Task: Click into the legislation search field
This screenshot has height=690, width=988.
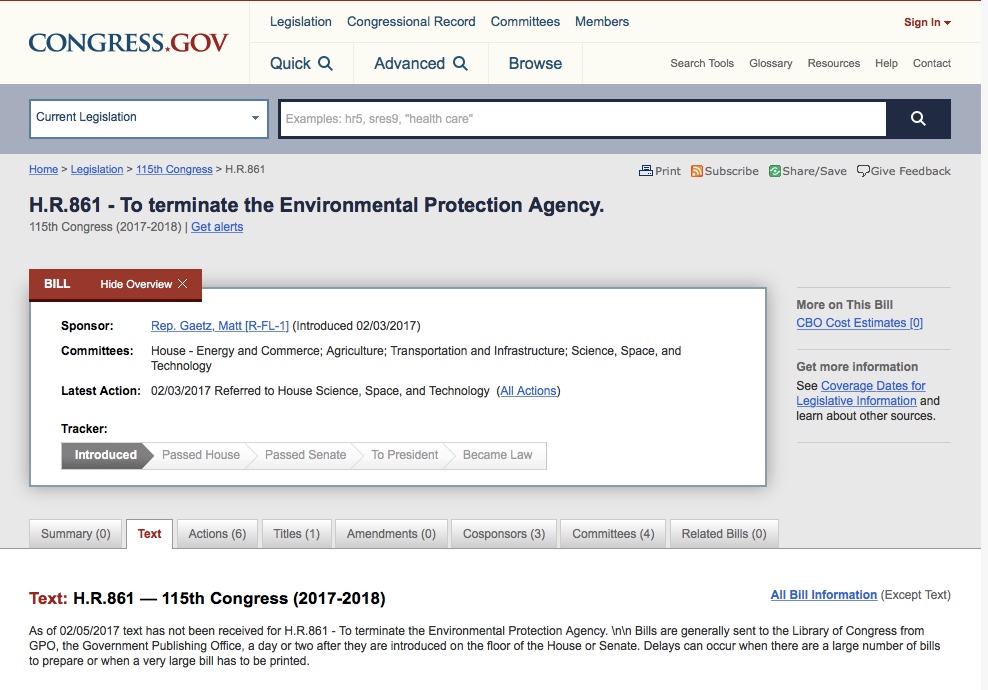Action: coord(583,118)
